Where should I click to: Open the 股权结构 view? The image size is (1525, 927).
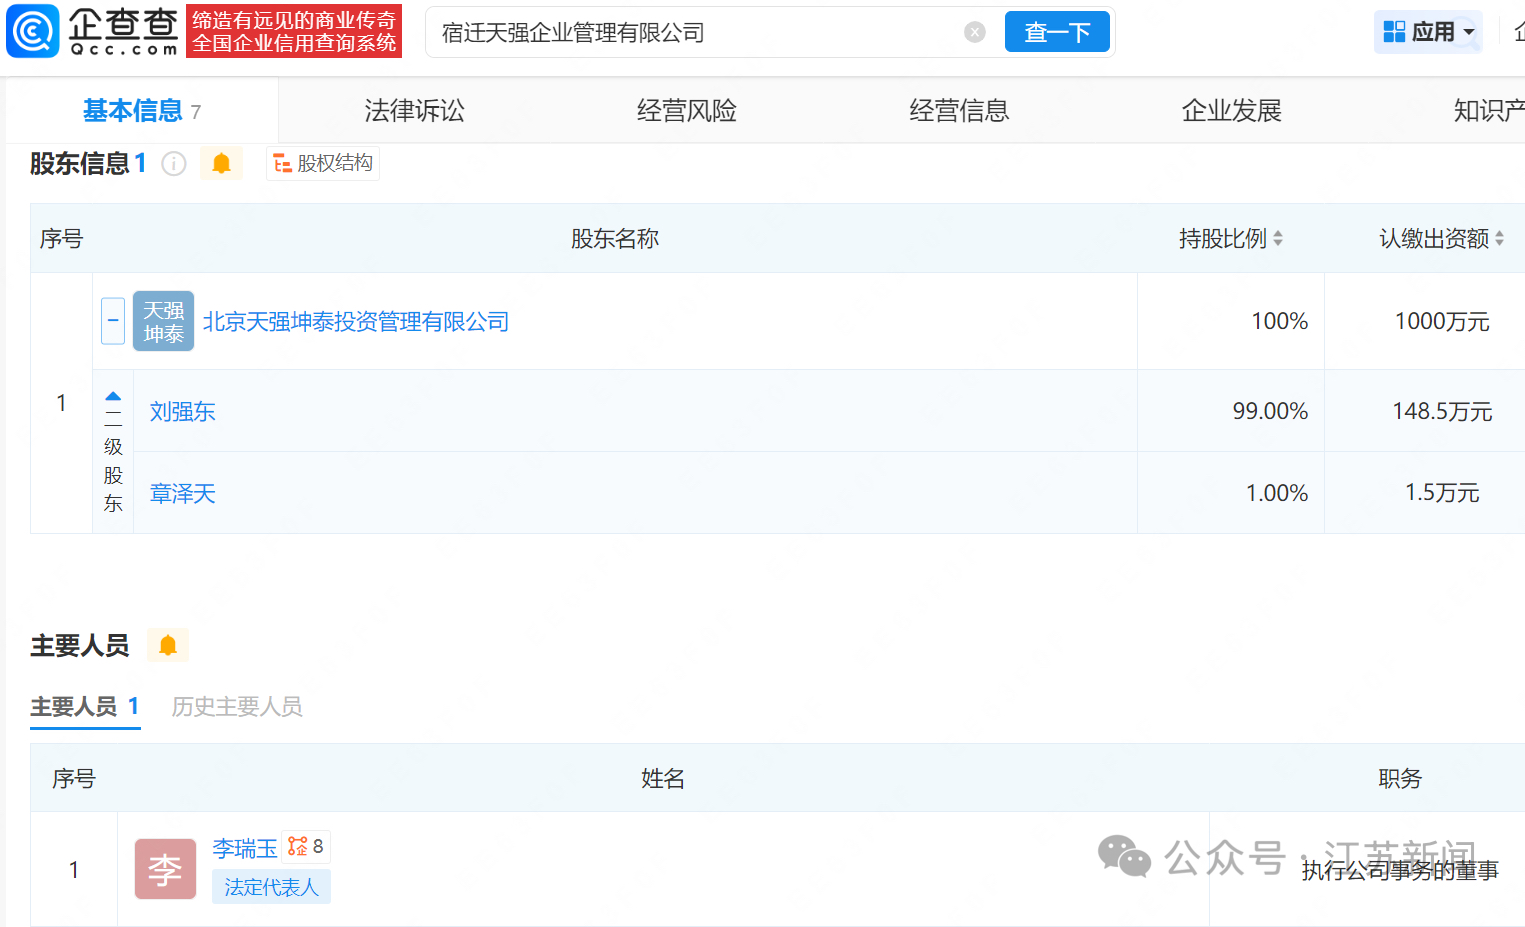click(323, 163)
